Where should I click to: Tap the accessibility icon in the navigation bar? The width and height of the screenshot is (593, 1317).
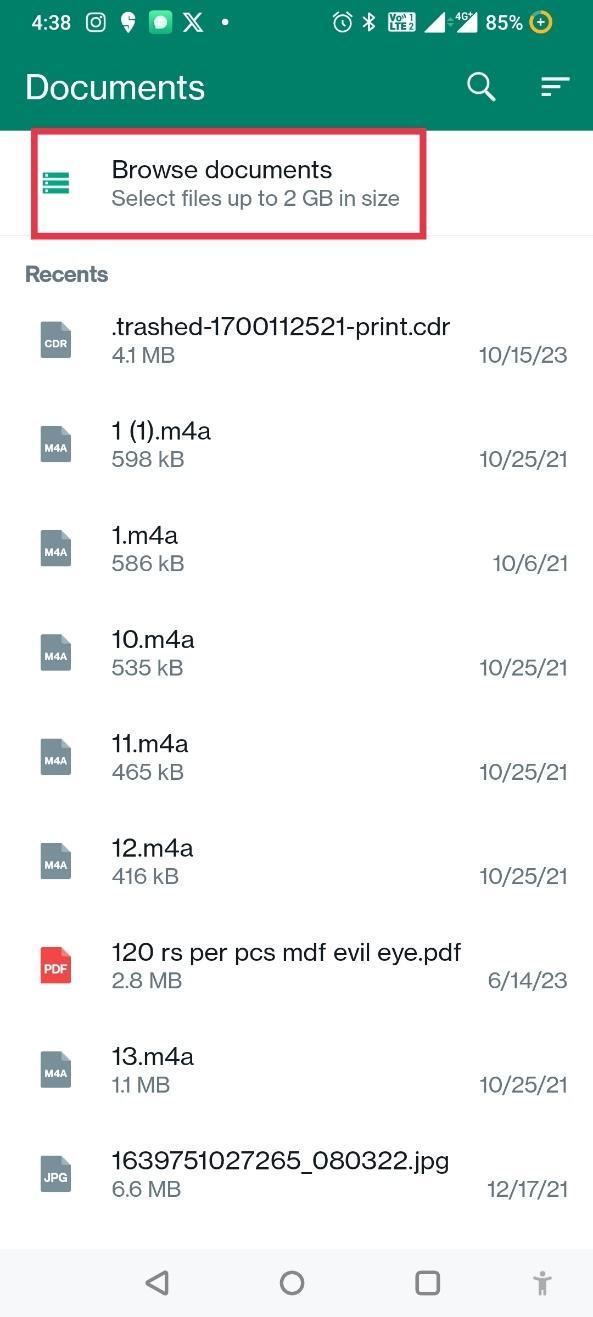tap(542, 1282)
